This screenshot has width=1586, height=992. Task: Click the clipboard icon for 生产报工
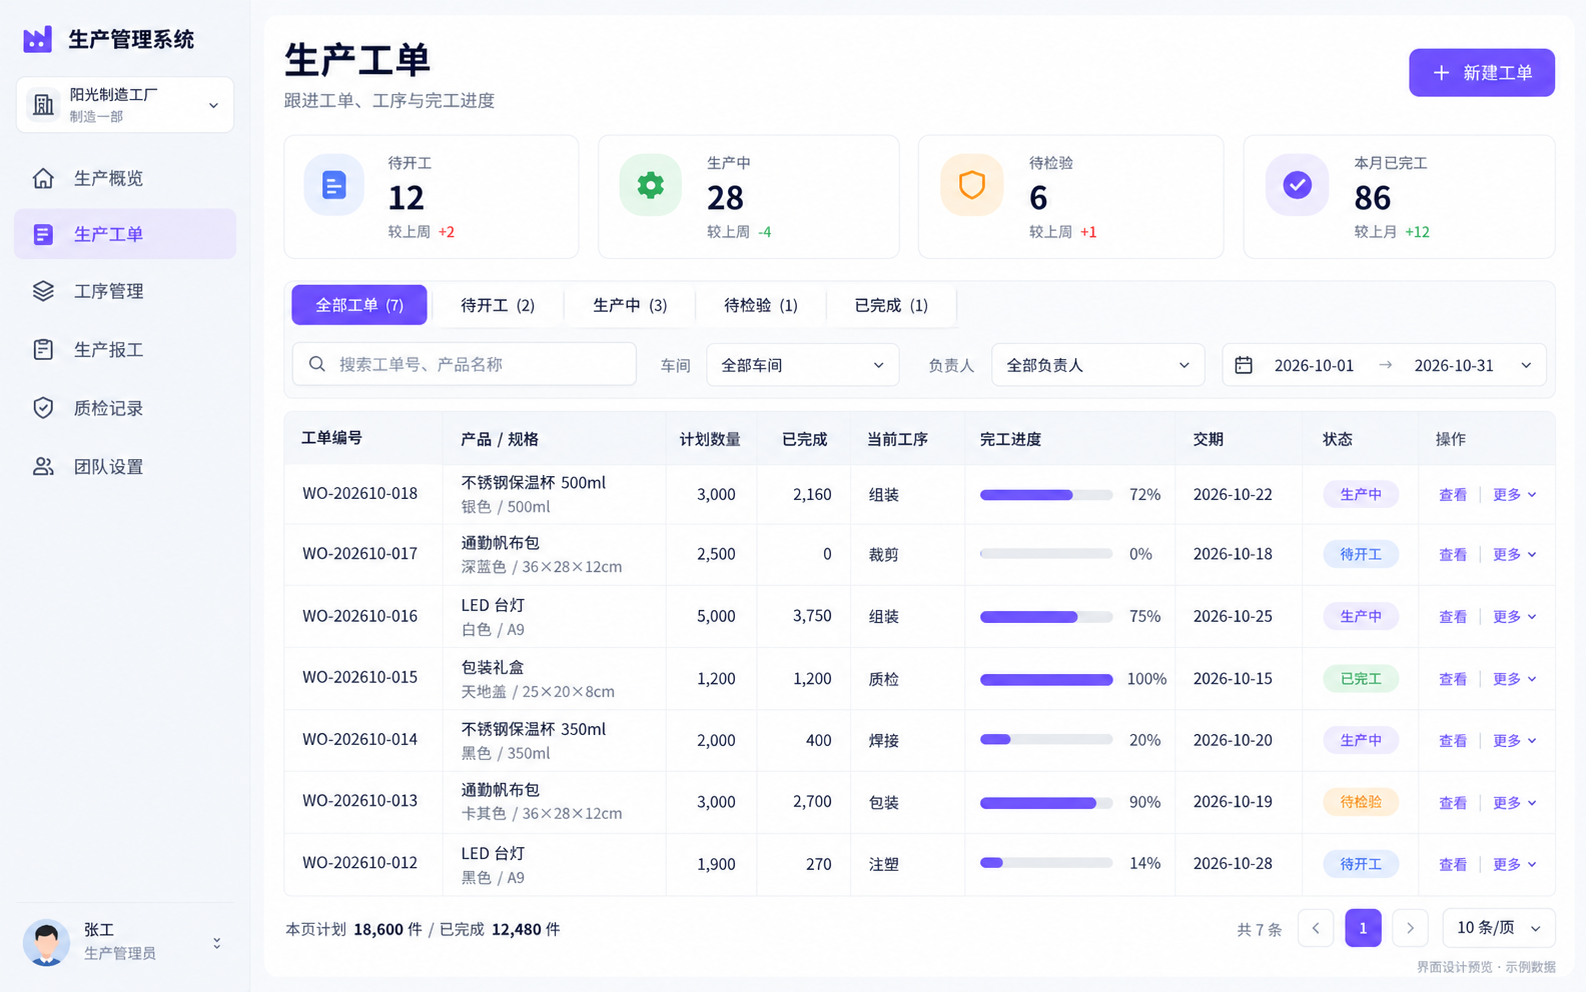point(43,349)
